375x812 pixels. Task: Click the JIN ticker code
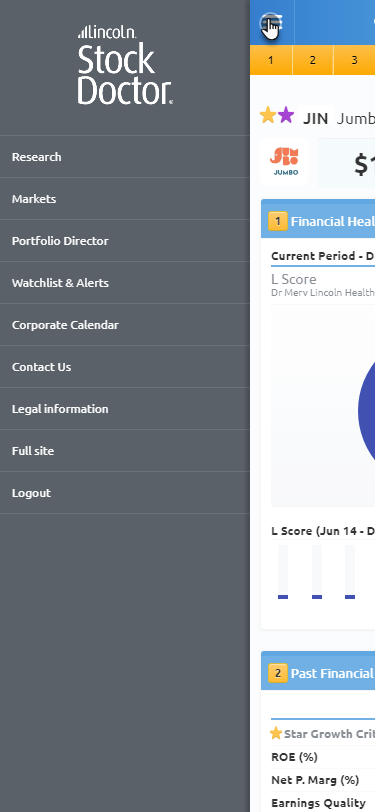click(x=315, y=119)
